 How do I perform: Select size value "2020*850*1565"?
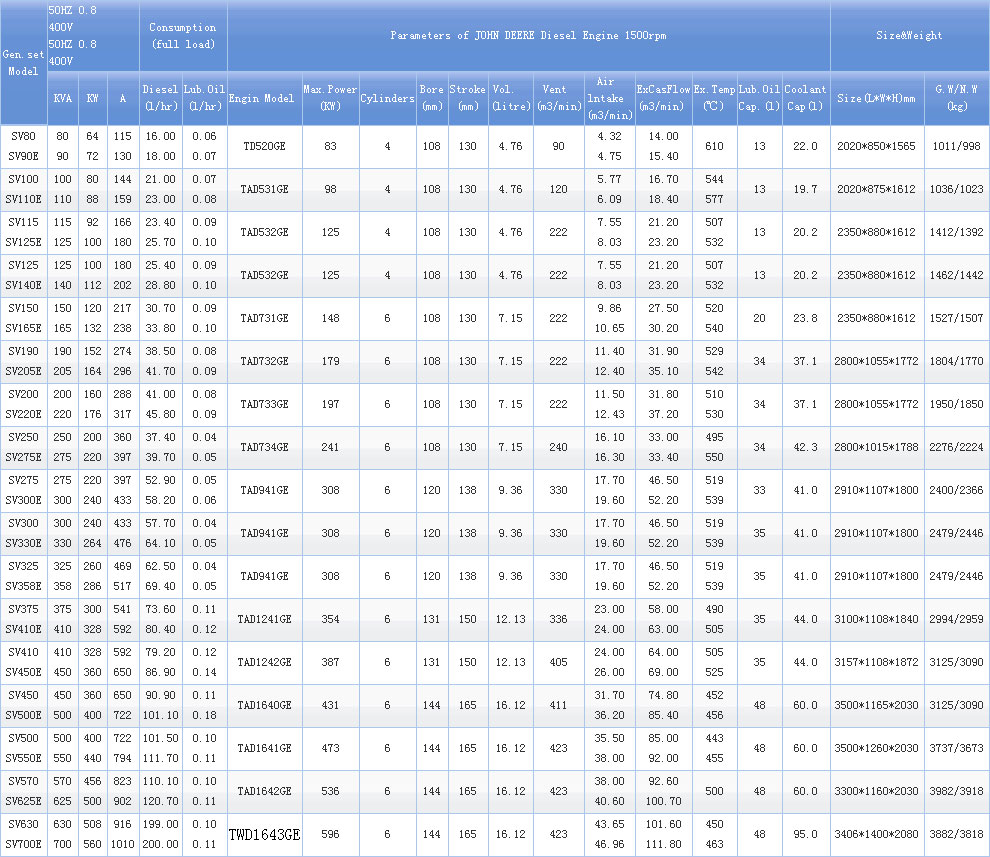pos(876,146)
